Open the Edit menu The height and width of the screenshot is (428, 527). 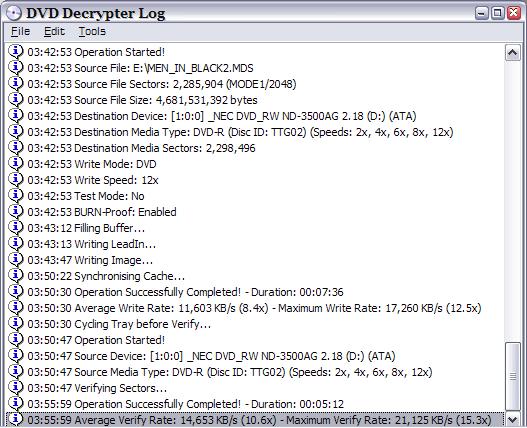[x=54, y=31]
